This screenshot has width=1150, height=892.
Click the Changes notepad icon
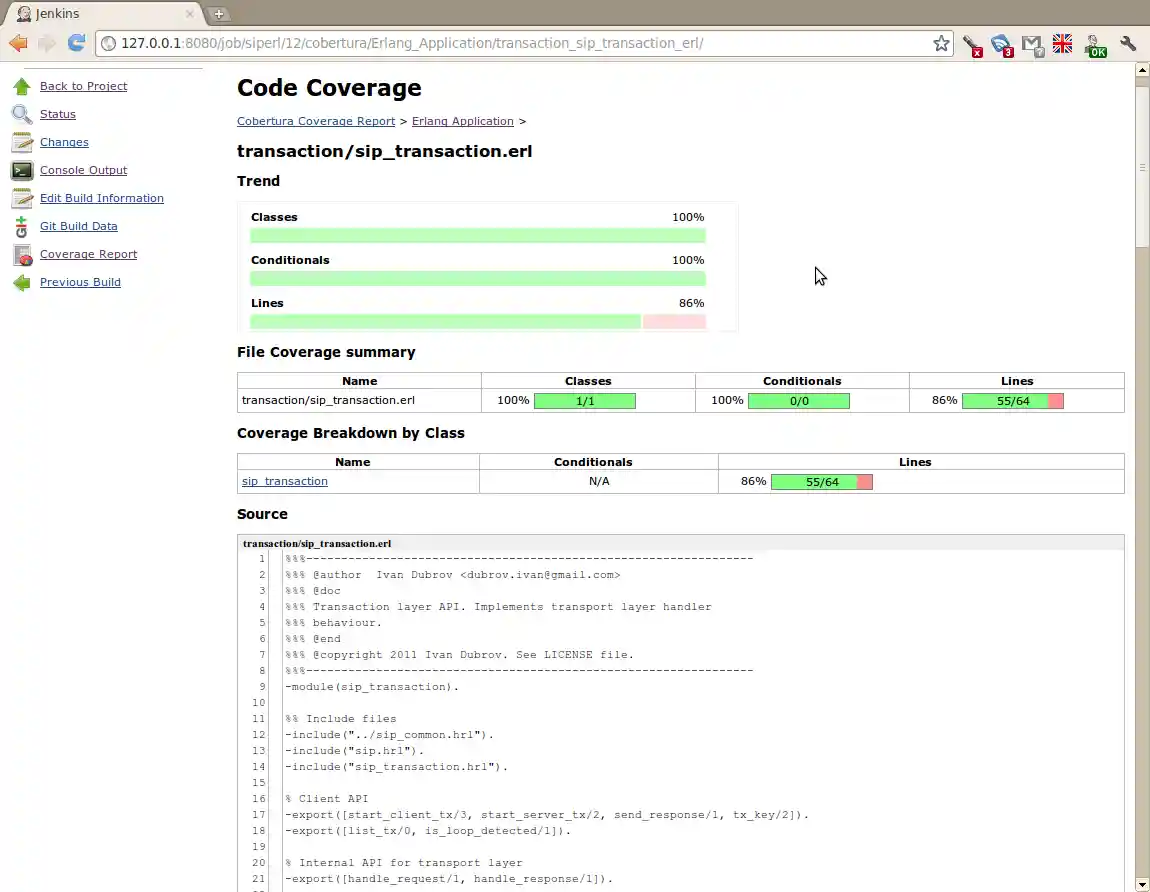pos(22,142)
